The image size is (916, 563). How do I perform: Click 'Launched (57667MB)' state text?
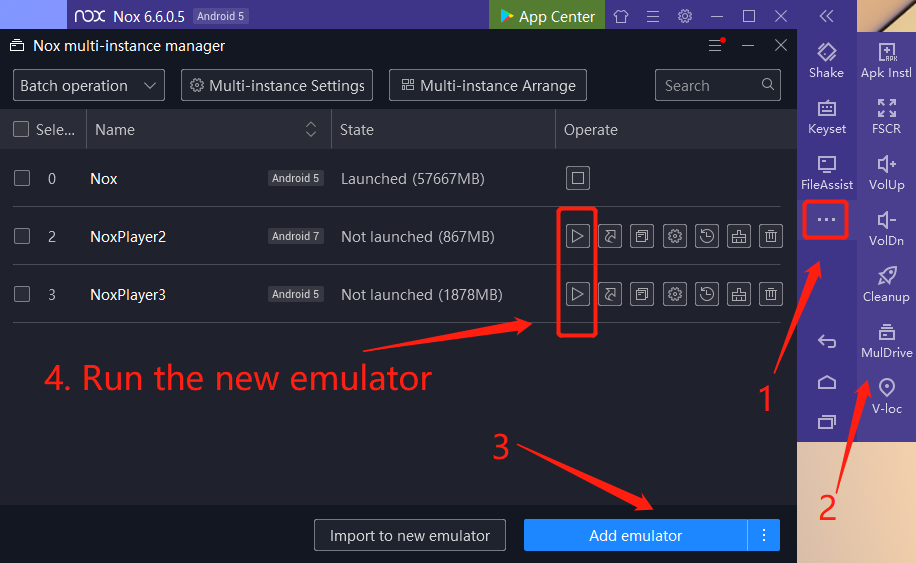click(x=413, y=179)
